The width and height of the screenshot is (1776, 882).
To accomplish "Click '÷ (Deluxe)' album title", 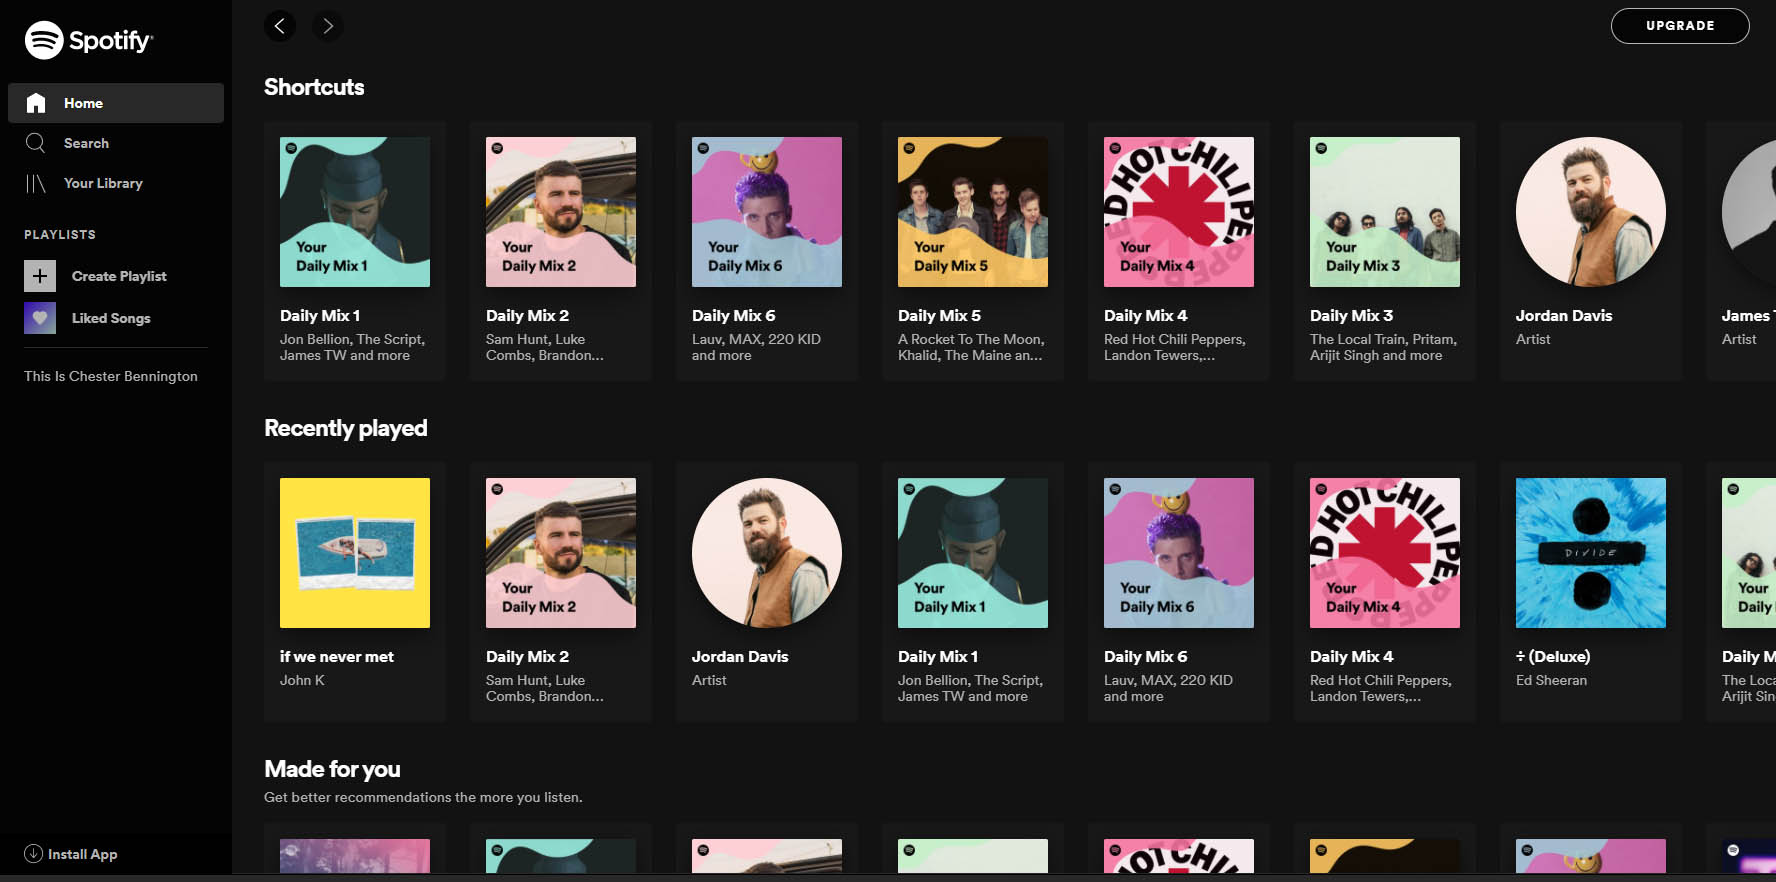I will coord(1553,656).
